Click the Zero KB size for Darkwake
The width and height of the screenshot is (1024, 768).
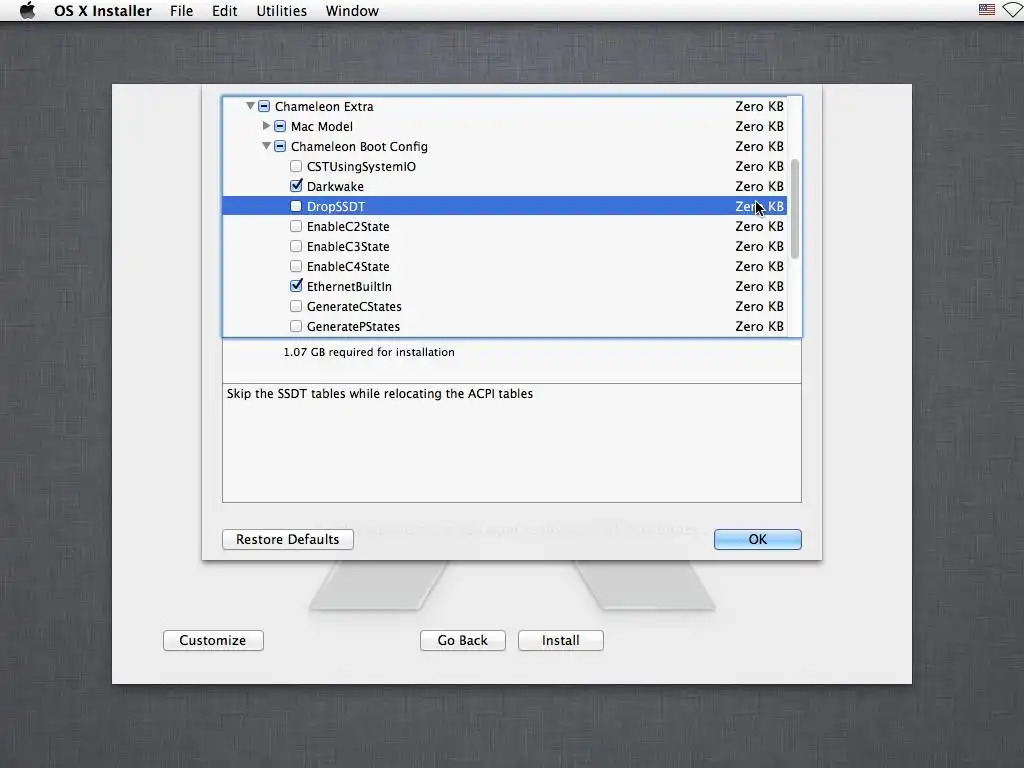[x=759, y=187]
